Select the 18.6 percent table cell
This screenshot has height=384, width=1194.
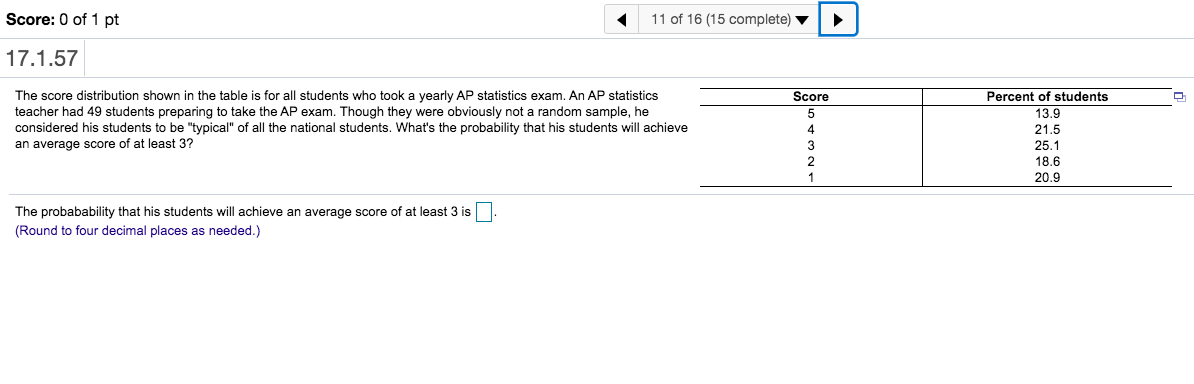tap(1047, 162)
